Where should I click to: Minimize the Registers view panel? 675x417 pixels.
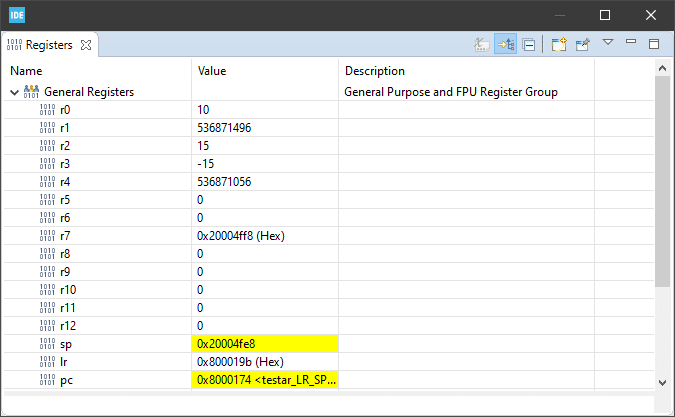631,43
